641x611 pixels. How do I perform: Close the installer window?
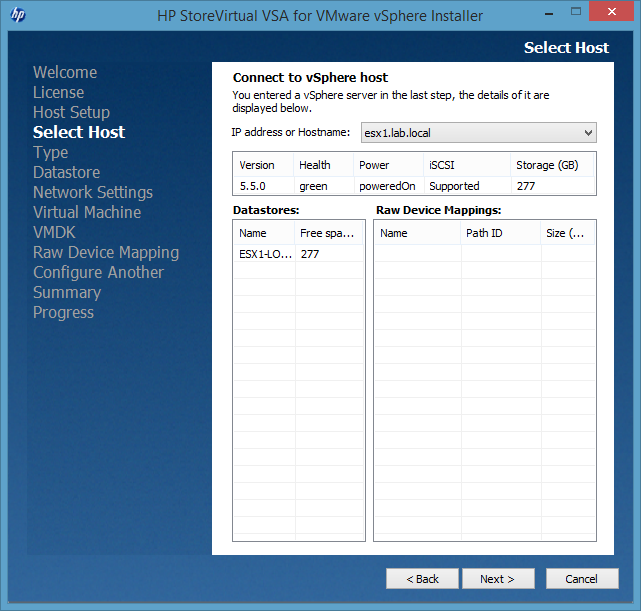(611, 11)
